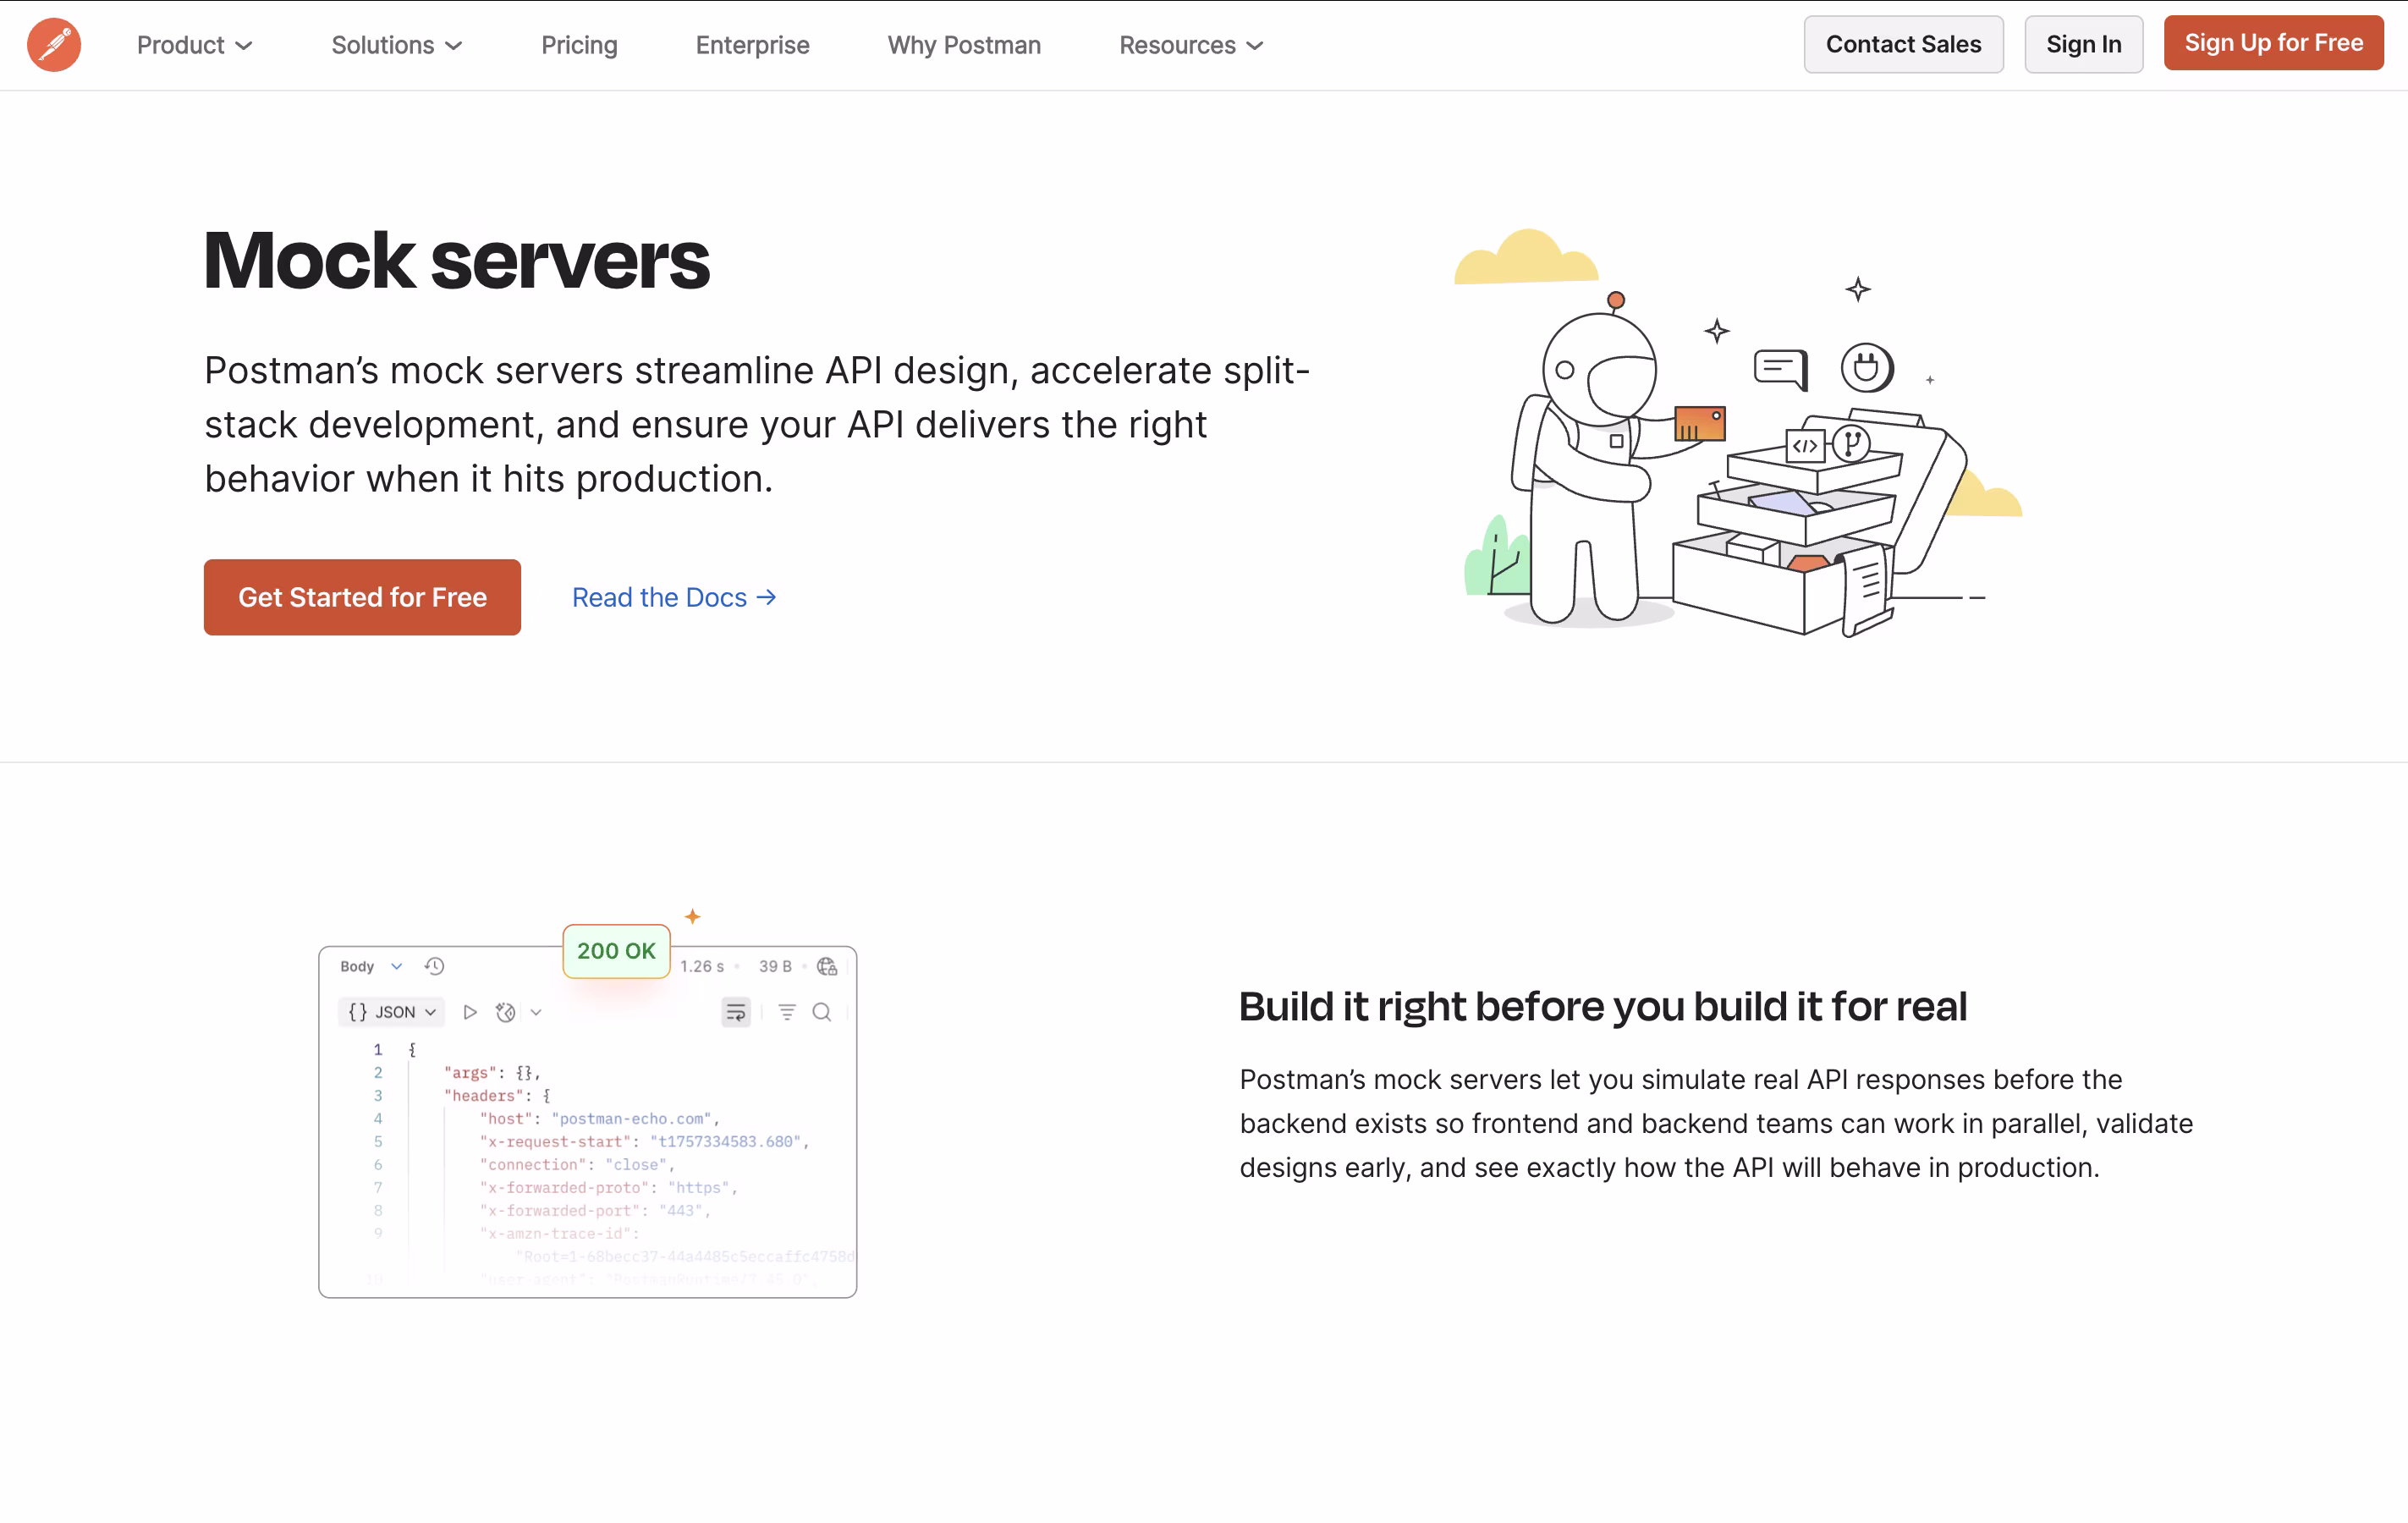
Task: Expand the Solutions menu
Action: [396, 45]
